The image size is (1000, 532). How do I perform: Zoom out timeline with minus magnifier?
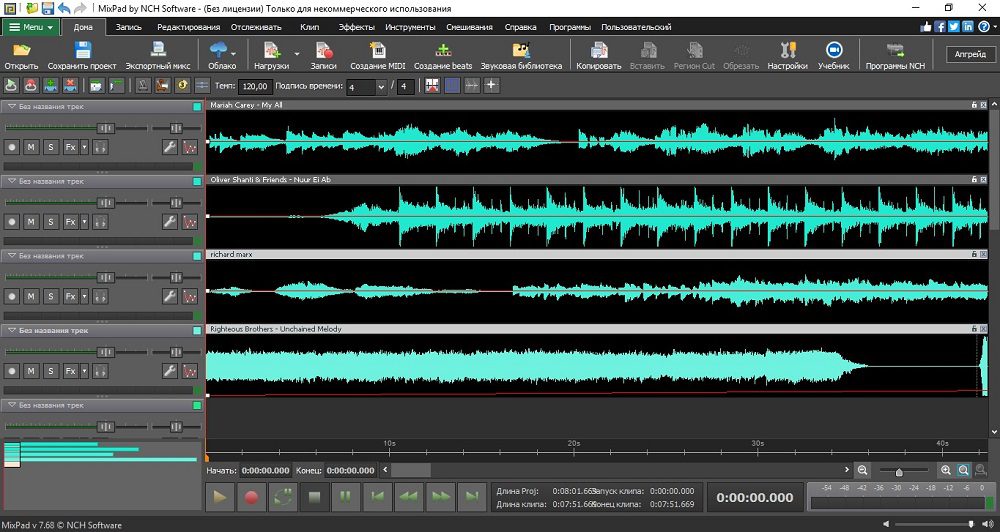(x=862, y=471)
